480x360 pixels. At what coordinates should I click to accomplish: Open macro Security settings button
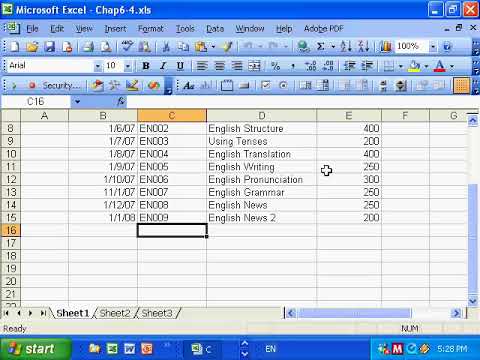(61, 86)
